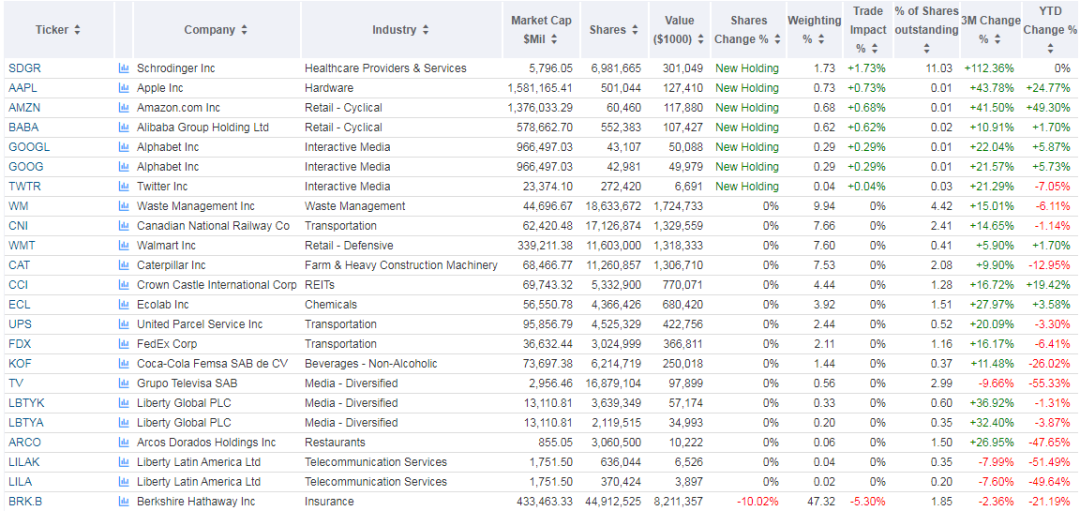1080x511 pixels.
Task: Select Berkshire's 47.32 weighting value
Action: pos(824,501)
